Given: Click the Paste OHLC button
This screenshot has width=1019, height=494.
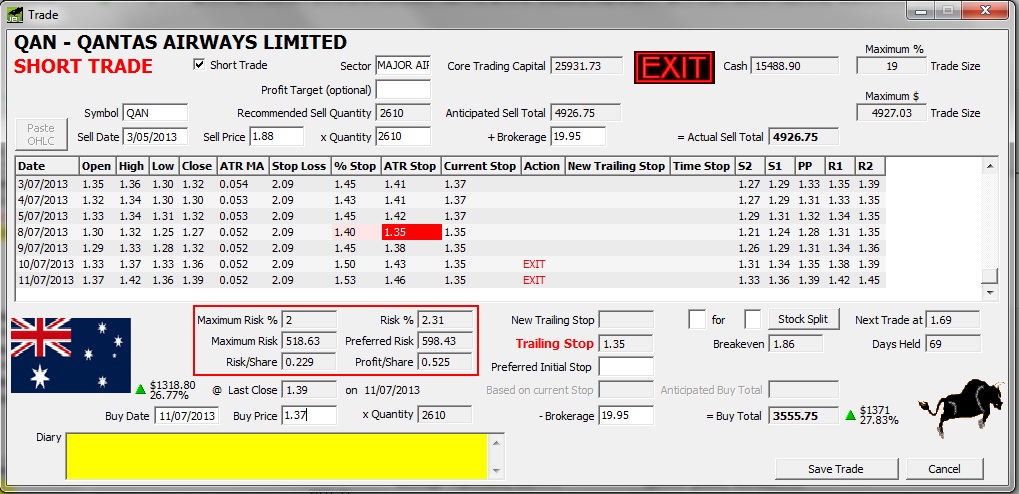Looking at the screenshot, I should point(40,134).
